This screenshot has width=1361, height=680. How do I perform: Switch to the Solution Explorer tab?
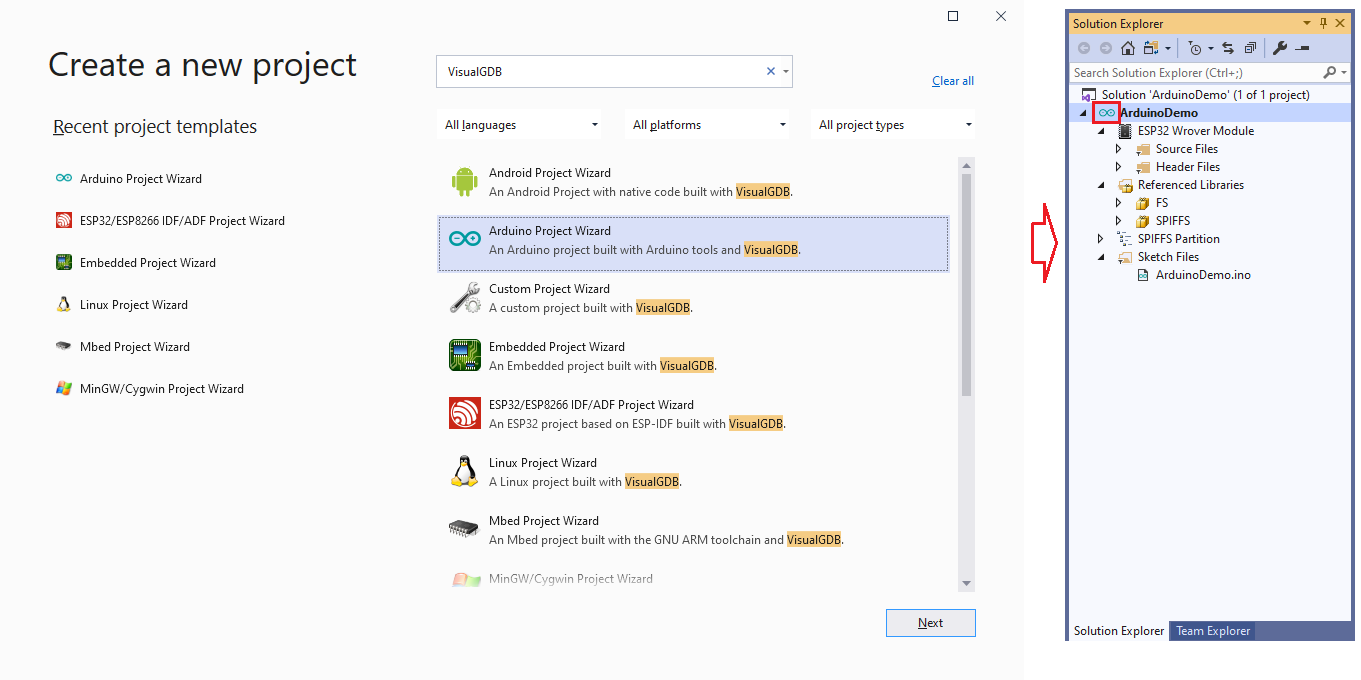click(1119, 631)
